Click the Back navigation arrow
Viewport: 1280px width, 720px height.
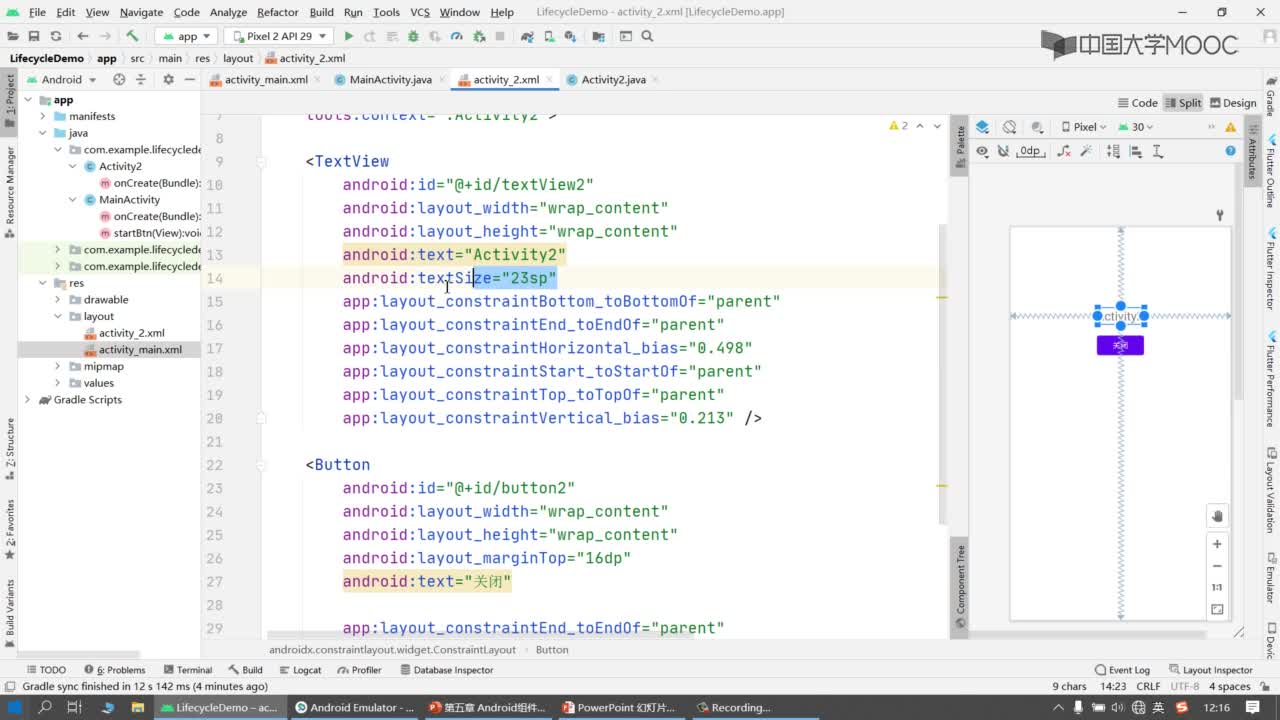pyautogui.click(x=83, y=36)
